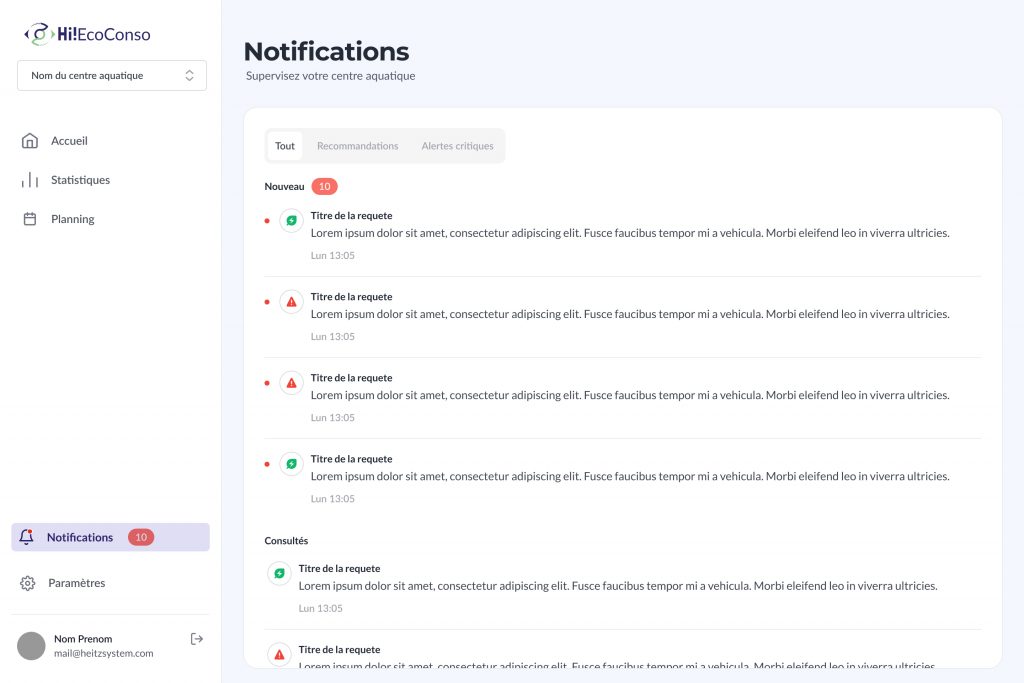Click the Planning calendar icon
The image size is (1024, 683).
click(31, 218)
